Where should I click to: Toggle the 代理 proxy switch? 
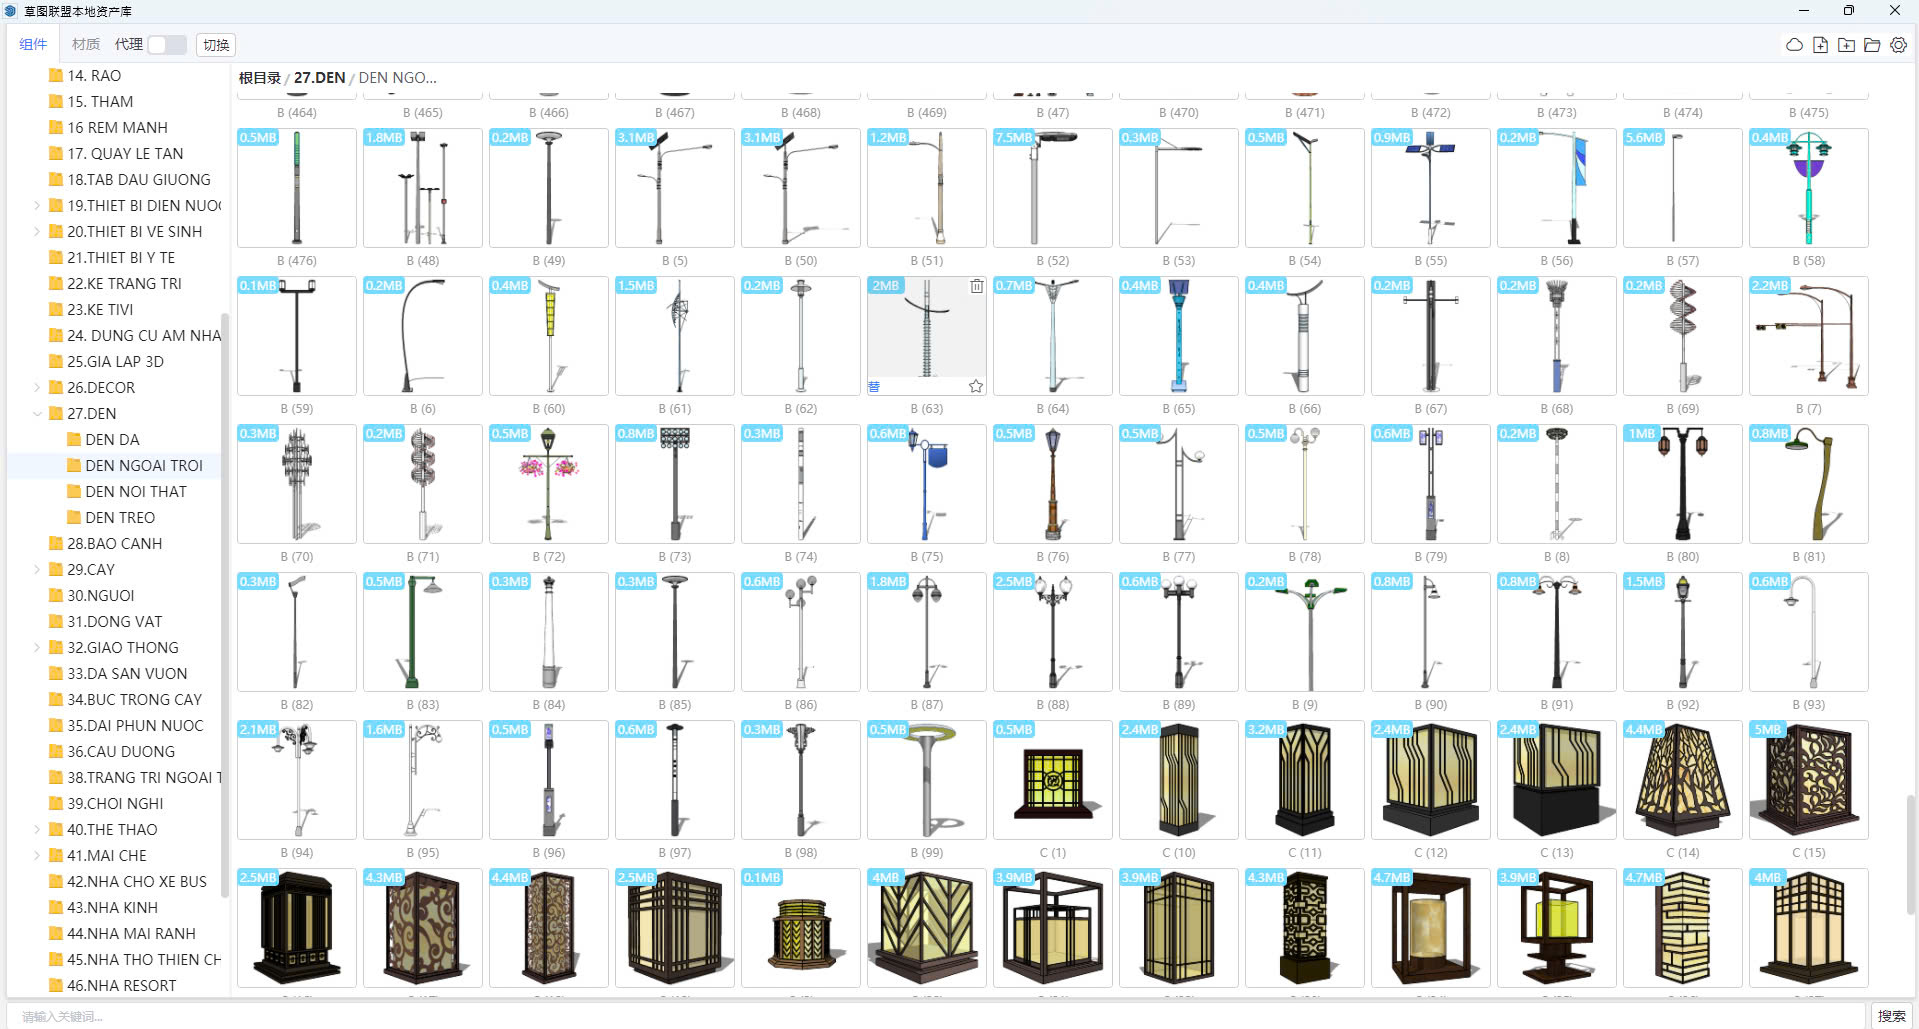(x=167, y=45)
